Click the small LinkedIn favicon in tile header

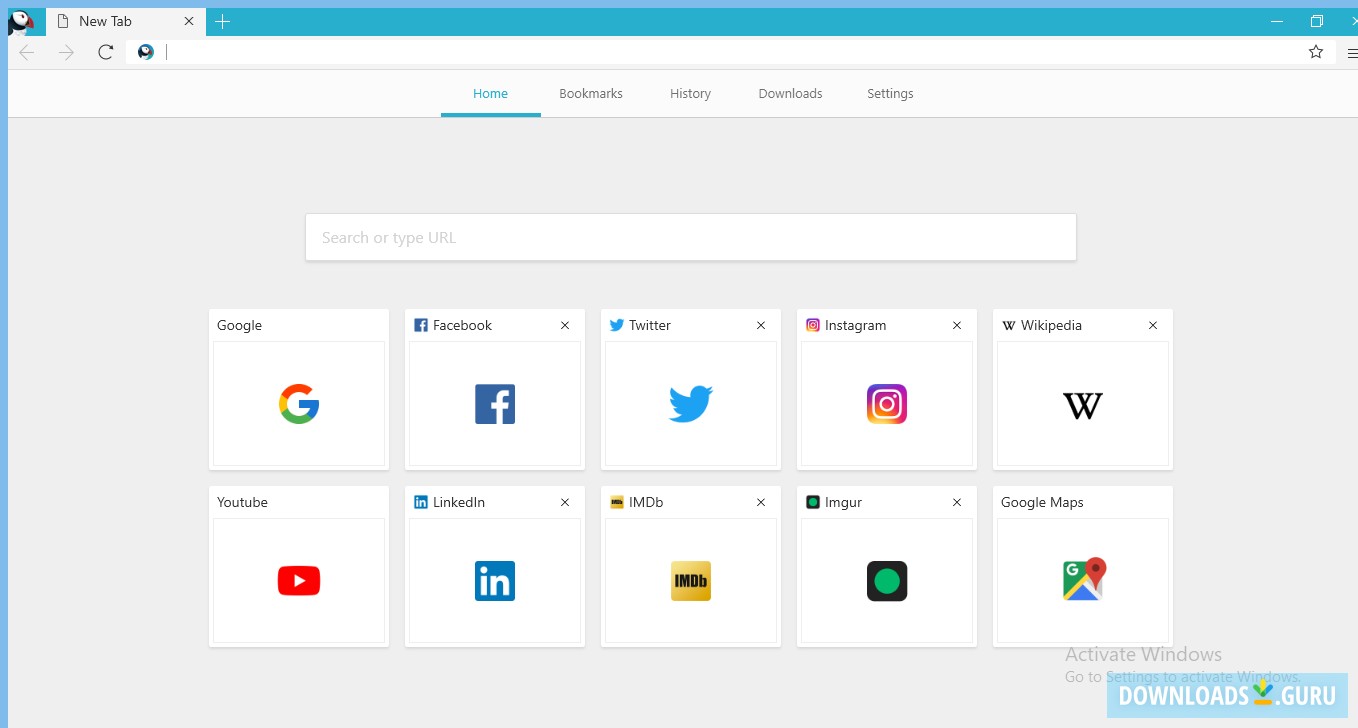pos(421,502)
